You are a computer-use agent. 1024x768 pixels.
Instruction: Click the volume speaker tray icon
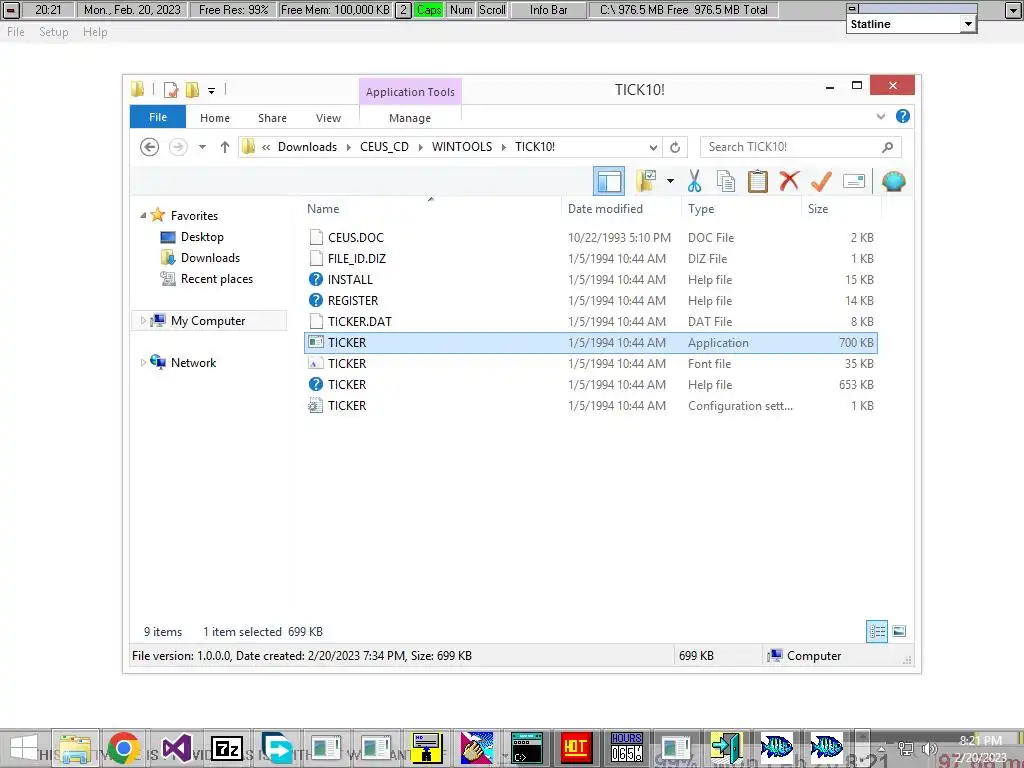click(929, 748)
